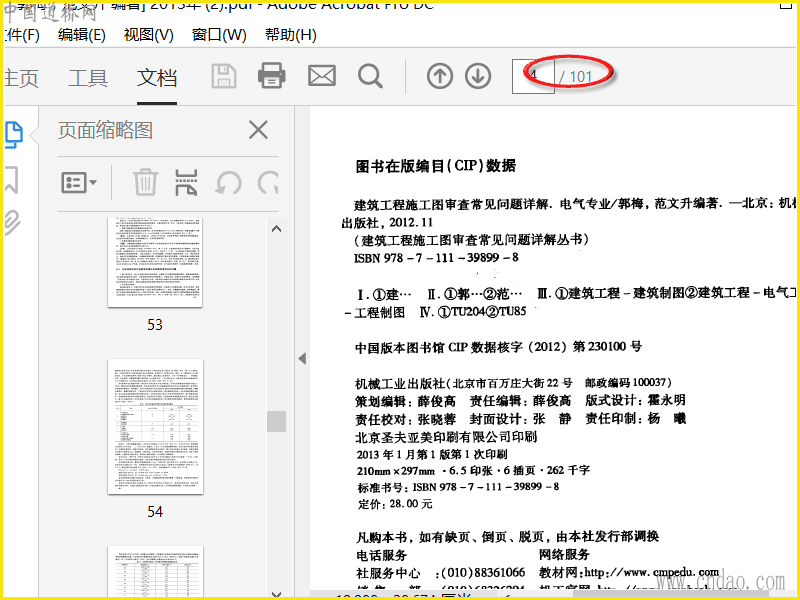Select the page 54 thumbnail

click(x=155, y=427)
